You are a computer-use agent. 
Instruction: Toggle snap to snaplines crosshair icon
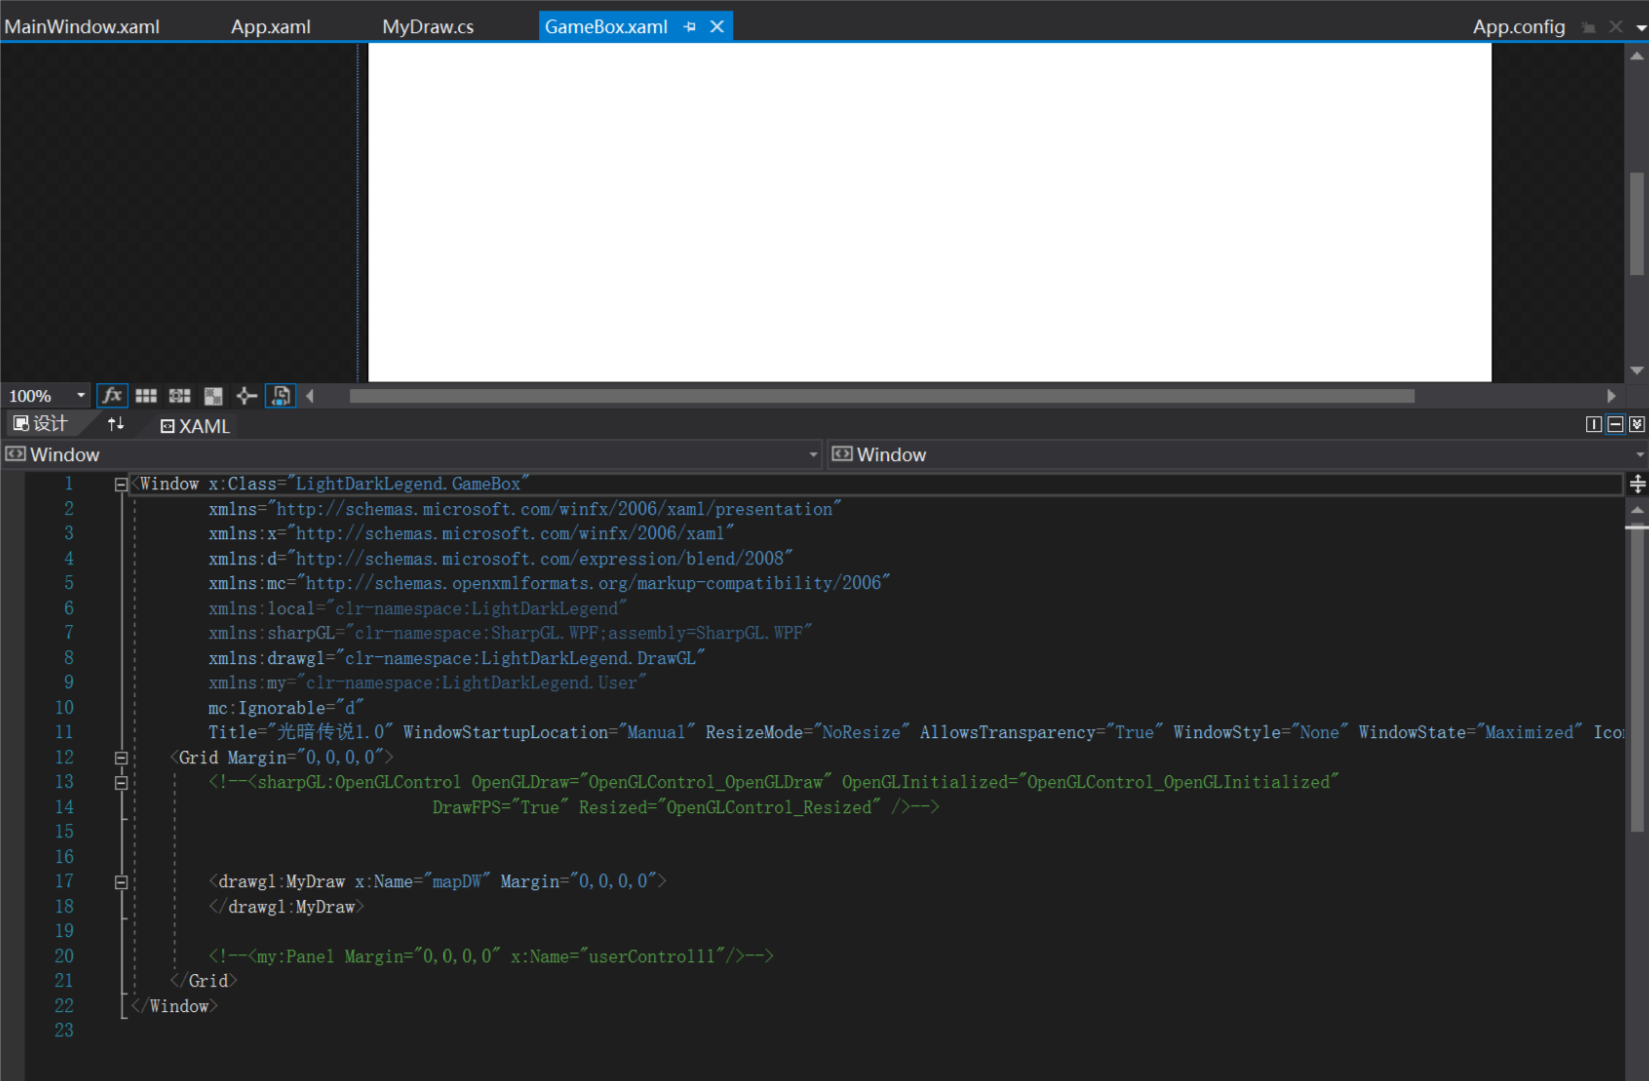coord(246,396)
